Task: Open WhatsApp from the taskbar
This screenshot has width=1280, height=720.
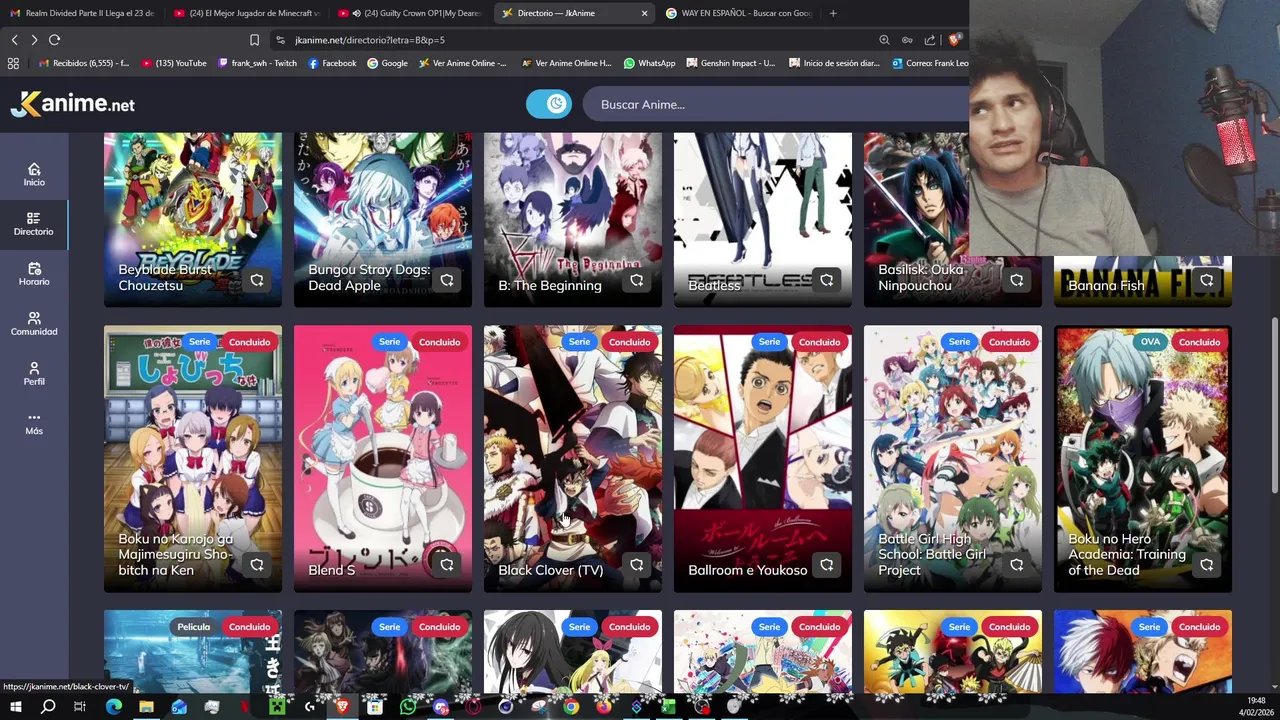Action: pyautogui.click(x=407, y=707)
